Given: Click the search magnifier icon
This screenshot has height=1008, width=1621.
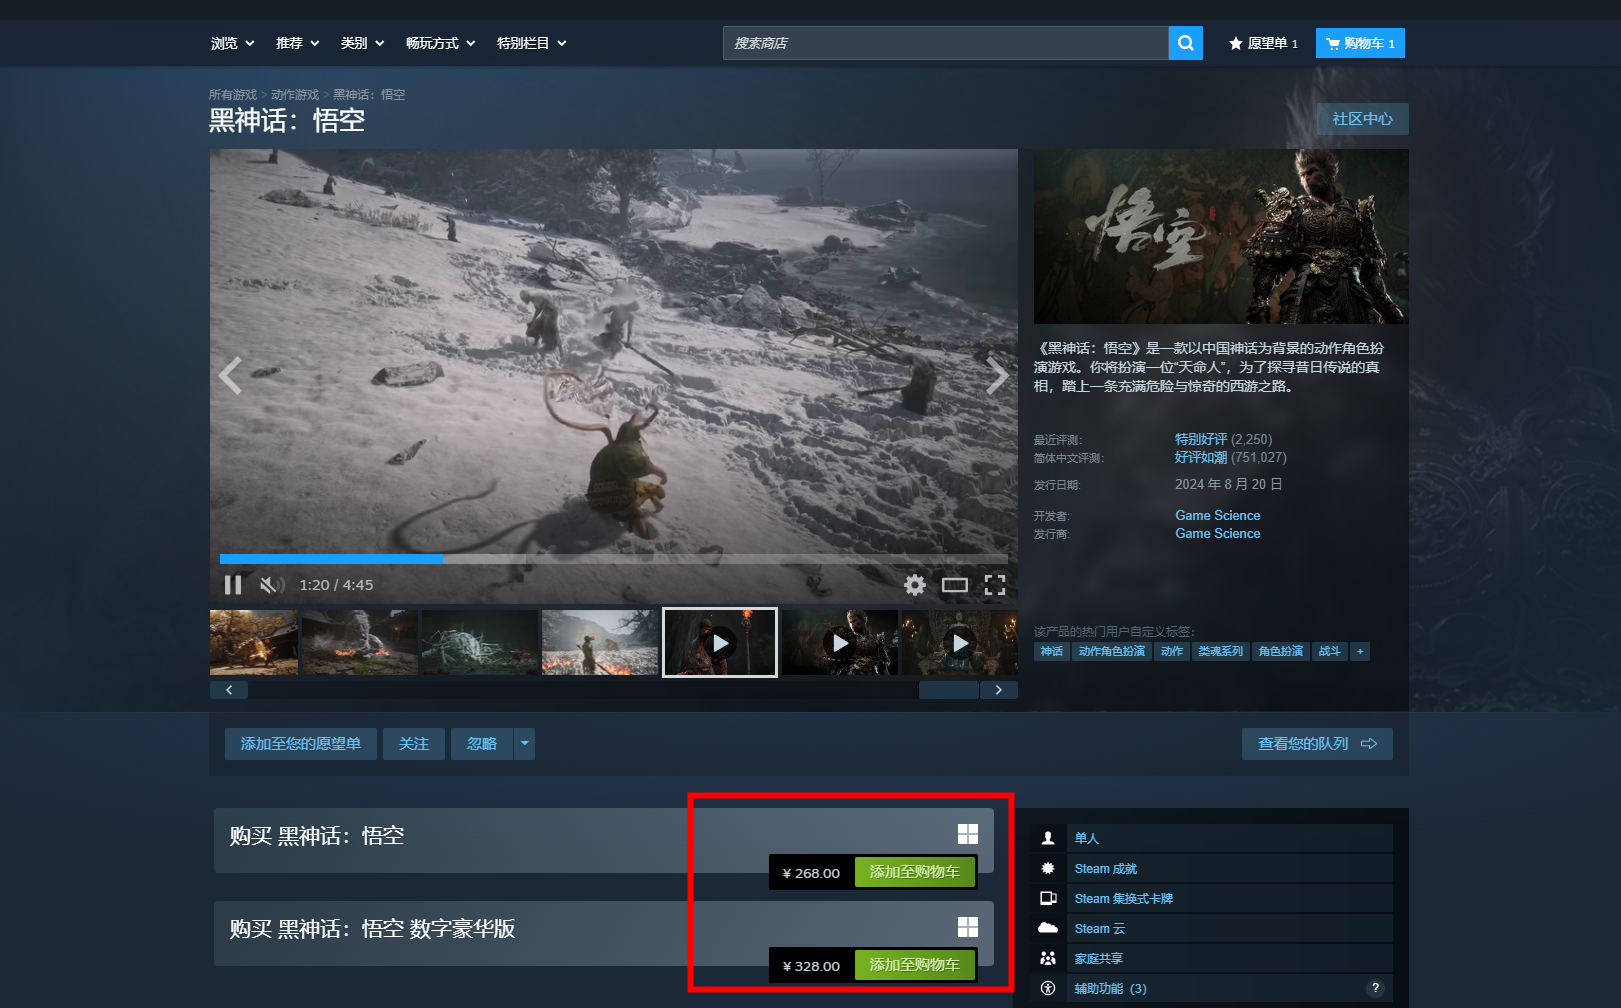Looking at the screenshot, I should (1185, 43).
